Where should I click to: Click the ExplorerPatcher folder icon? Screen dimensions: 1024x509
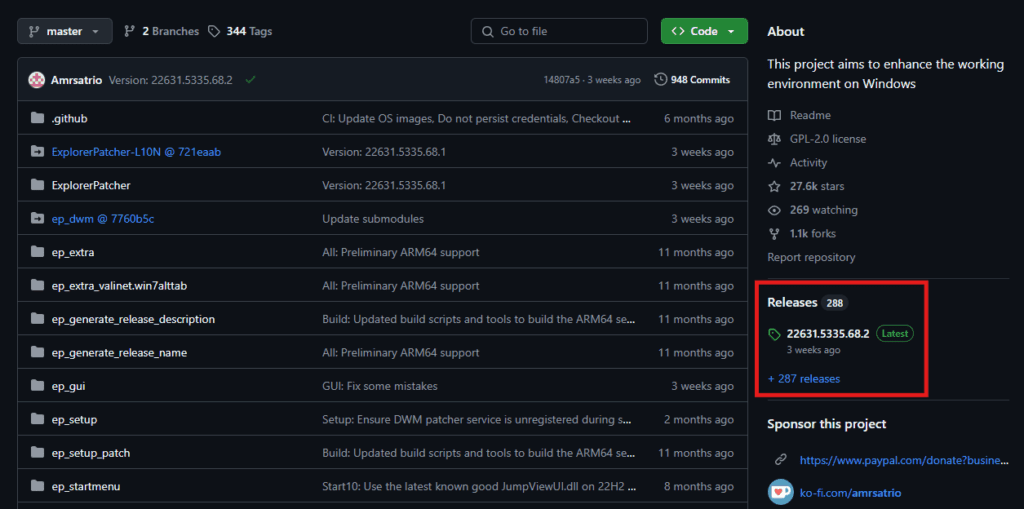tap(37, 185)
